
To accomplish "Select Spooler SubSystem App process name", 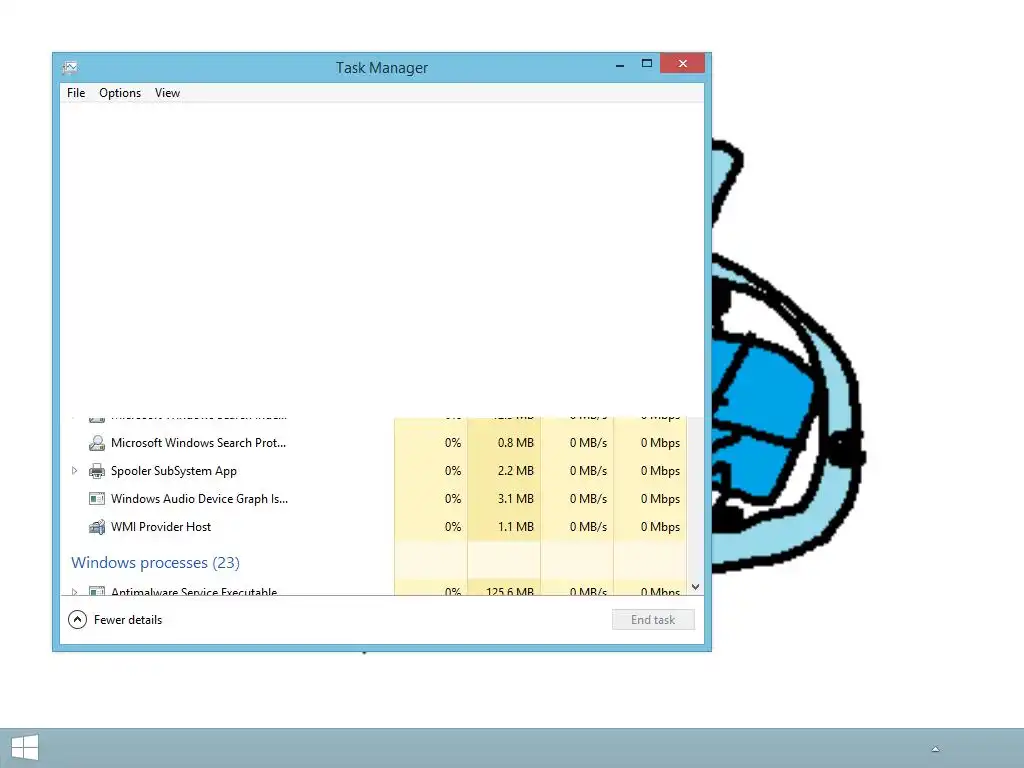I will coord(174,471).
